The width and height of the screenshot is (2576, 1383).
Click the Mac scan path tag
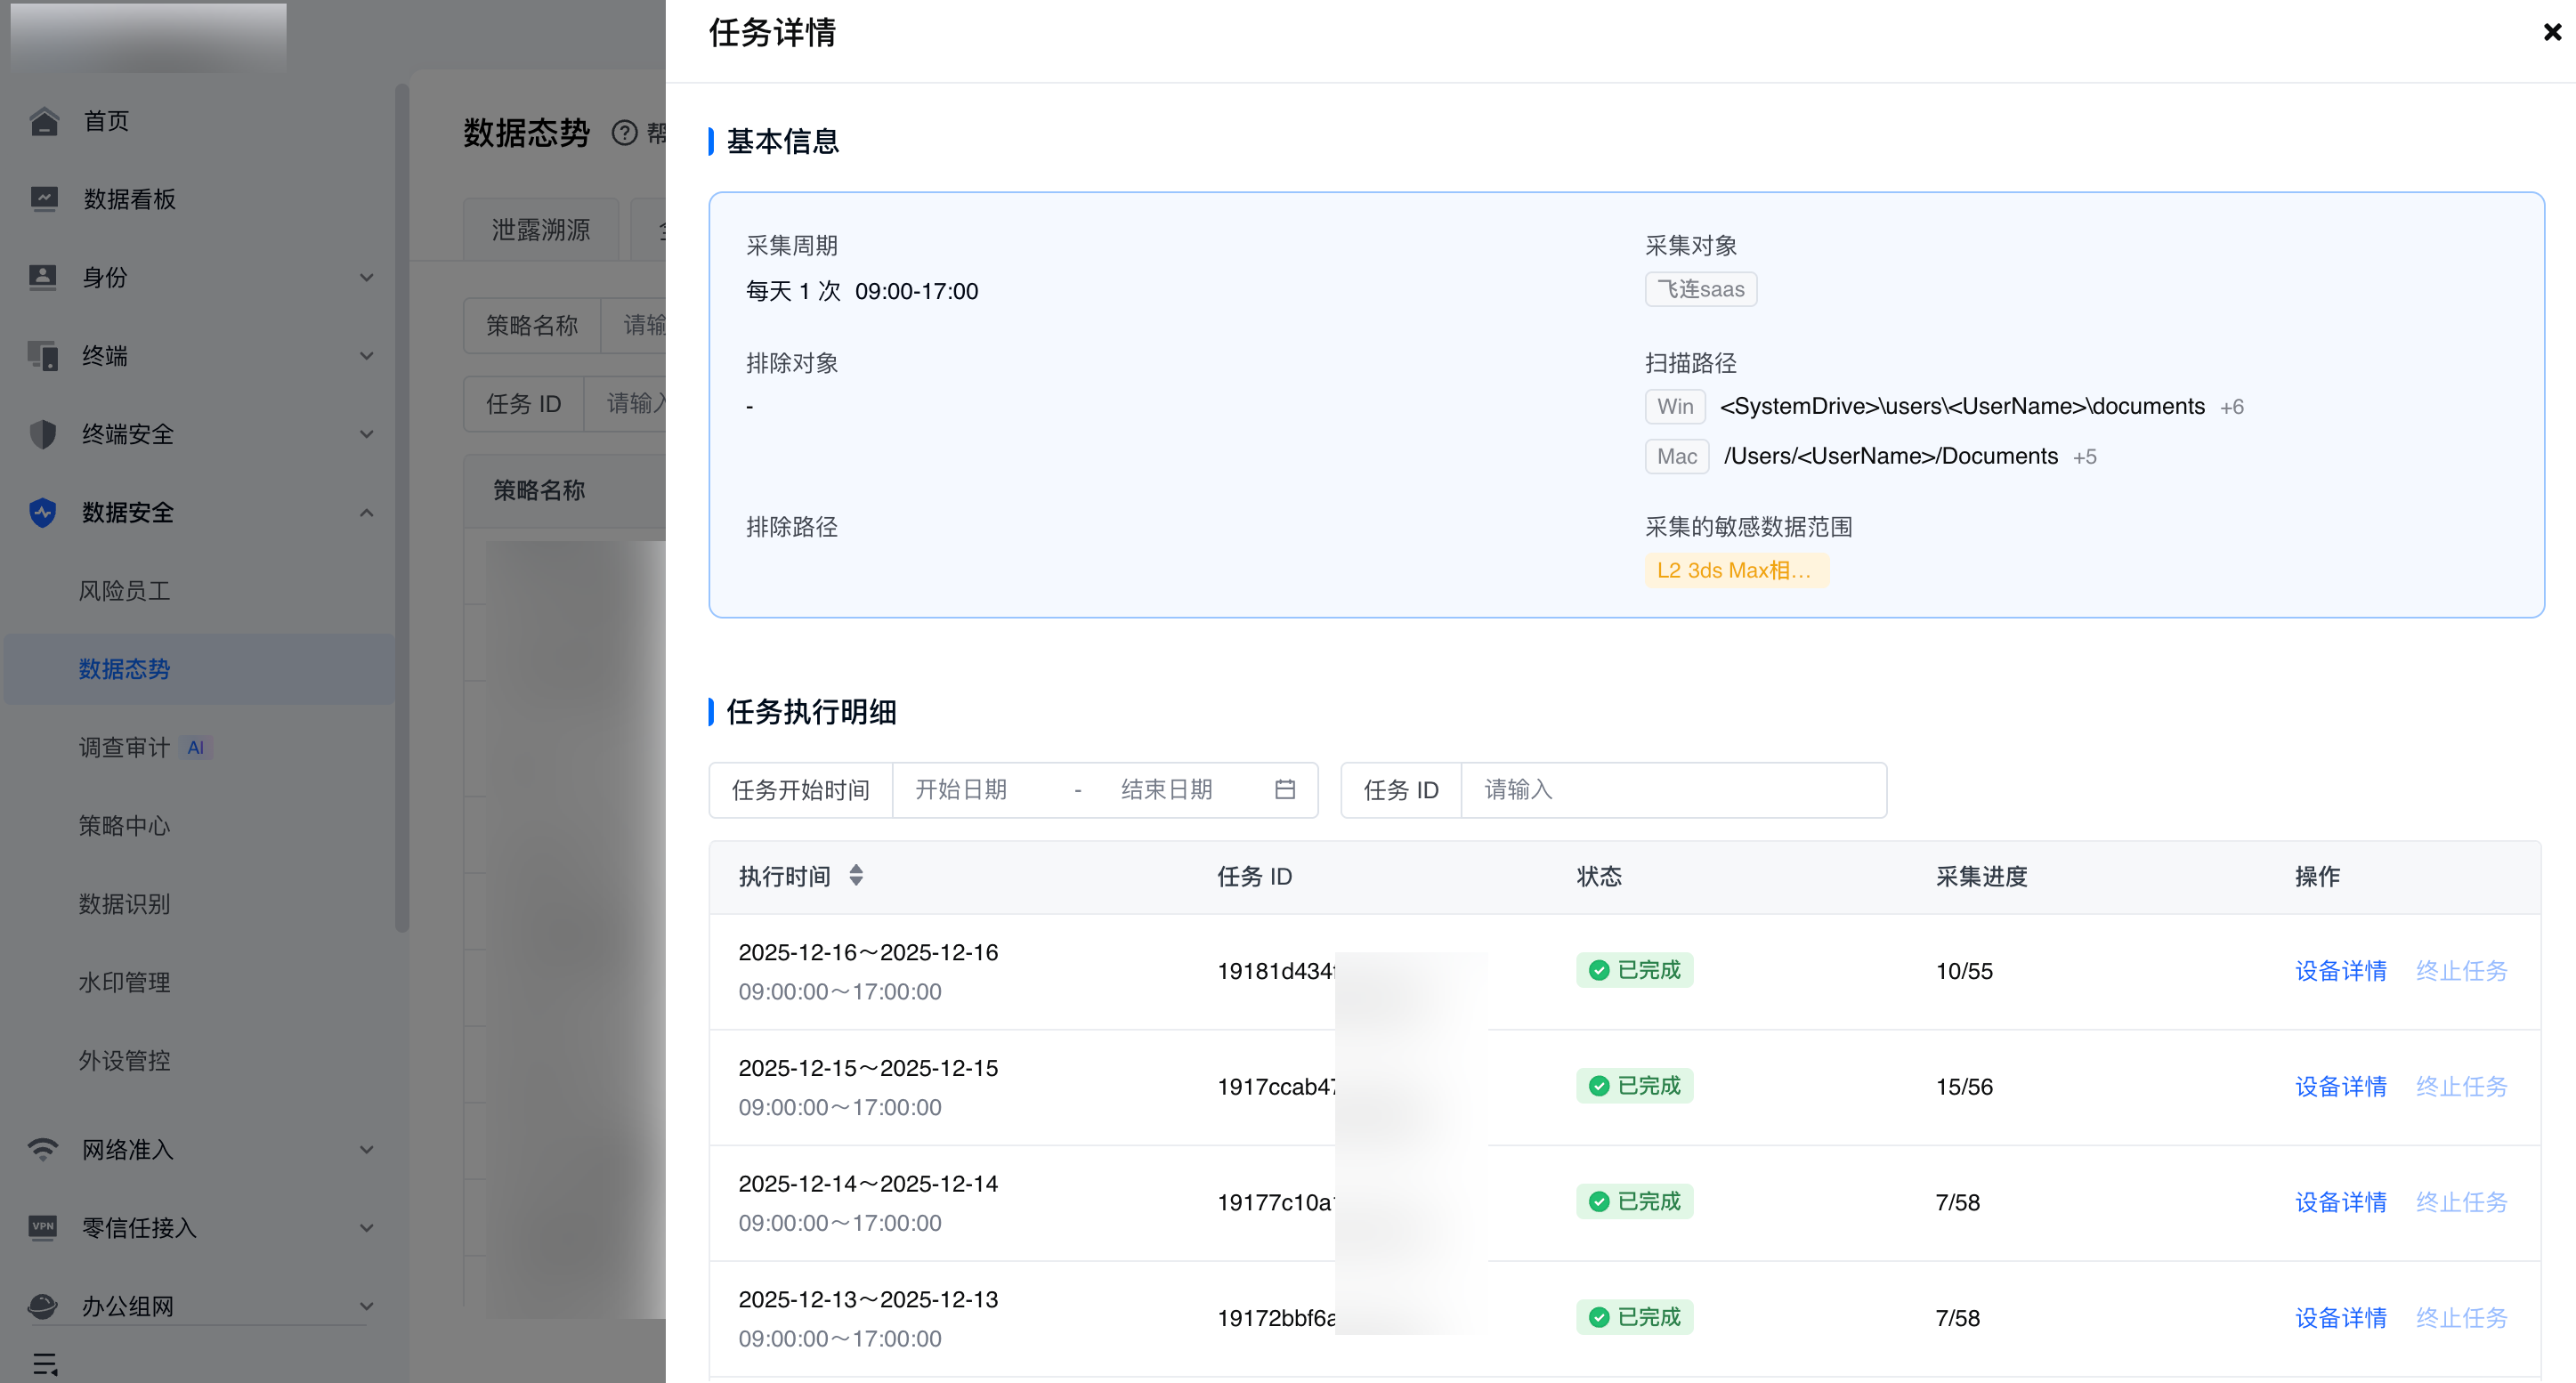(x=1677, y=457)
